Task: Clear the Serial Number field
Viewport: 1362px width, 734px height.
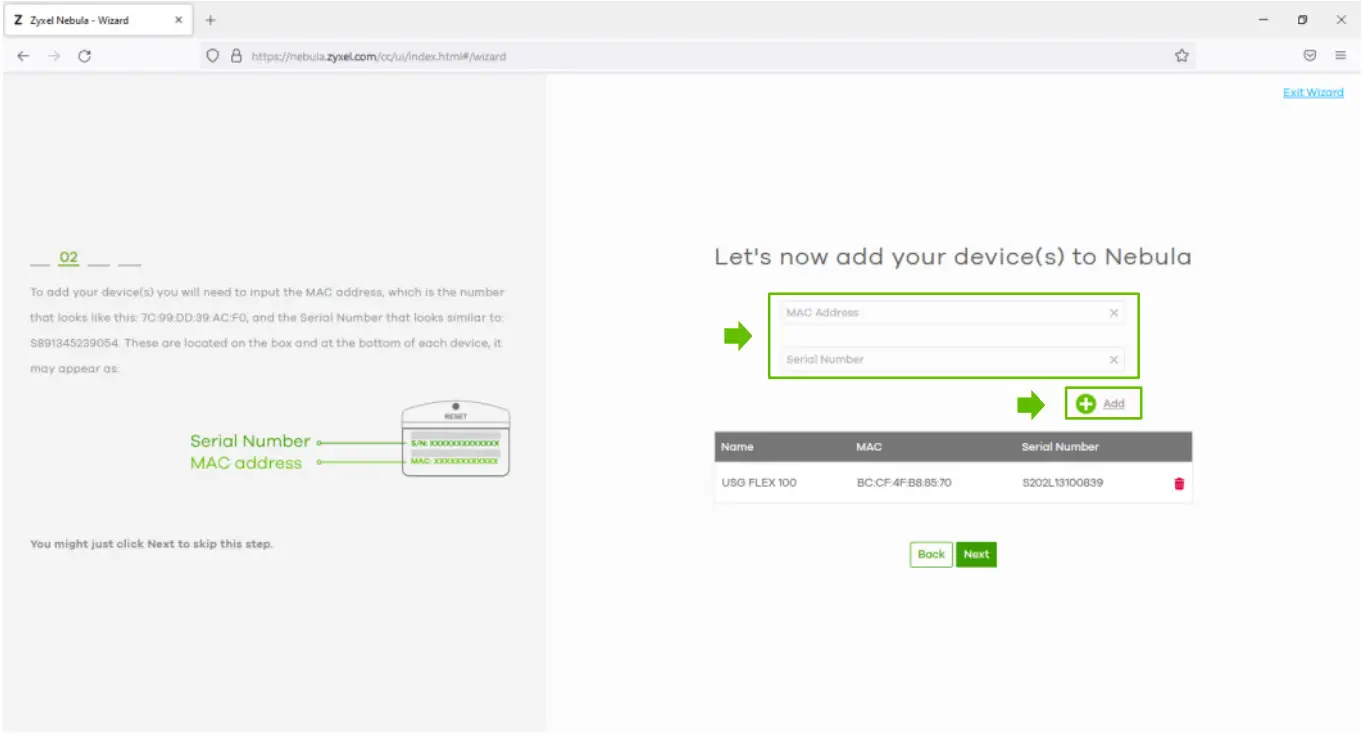Action: click(1113, 359)
